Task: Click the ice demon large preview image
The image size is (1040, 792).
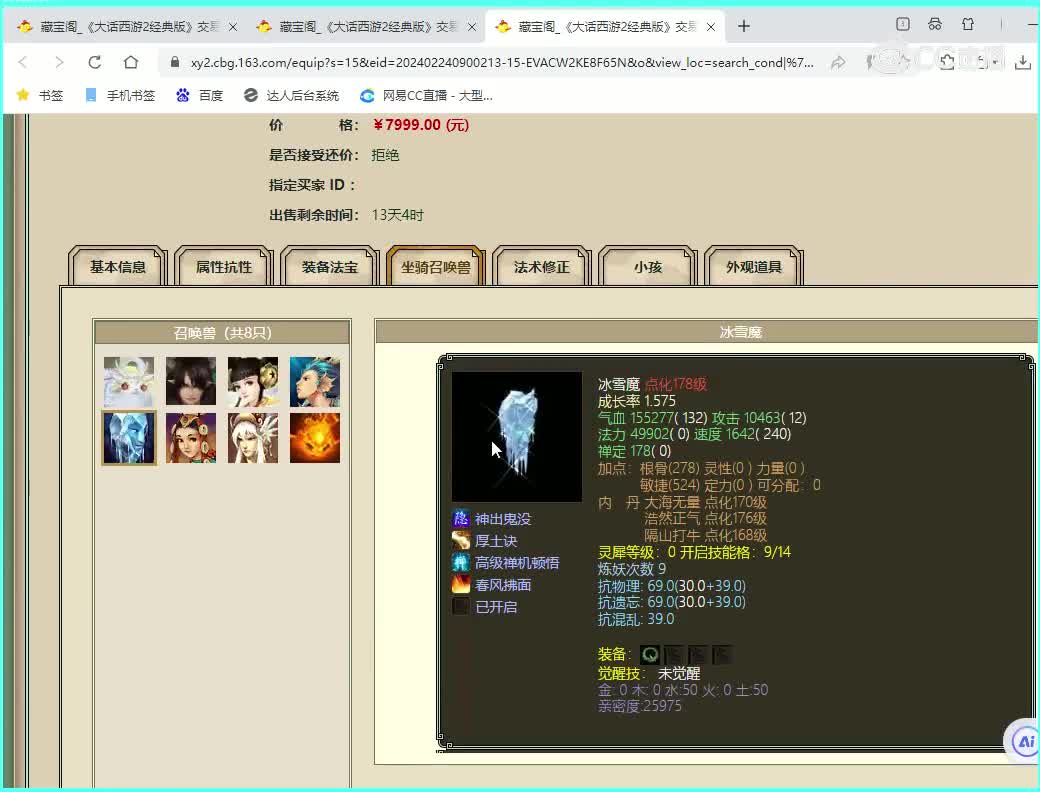Action: (517, 436)
